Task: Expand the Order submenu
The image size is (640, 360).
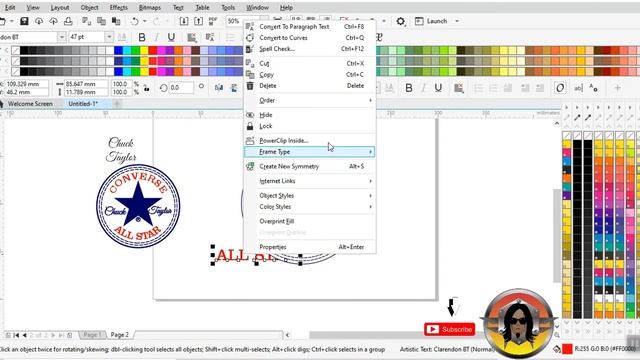Action: pyautogui.click(x=310, y=100)
